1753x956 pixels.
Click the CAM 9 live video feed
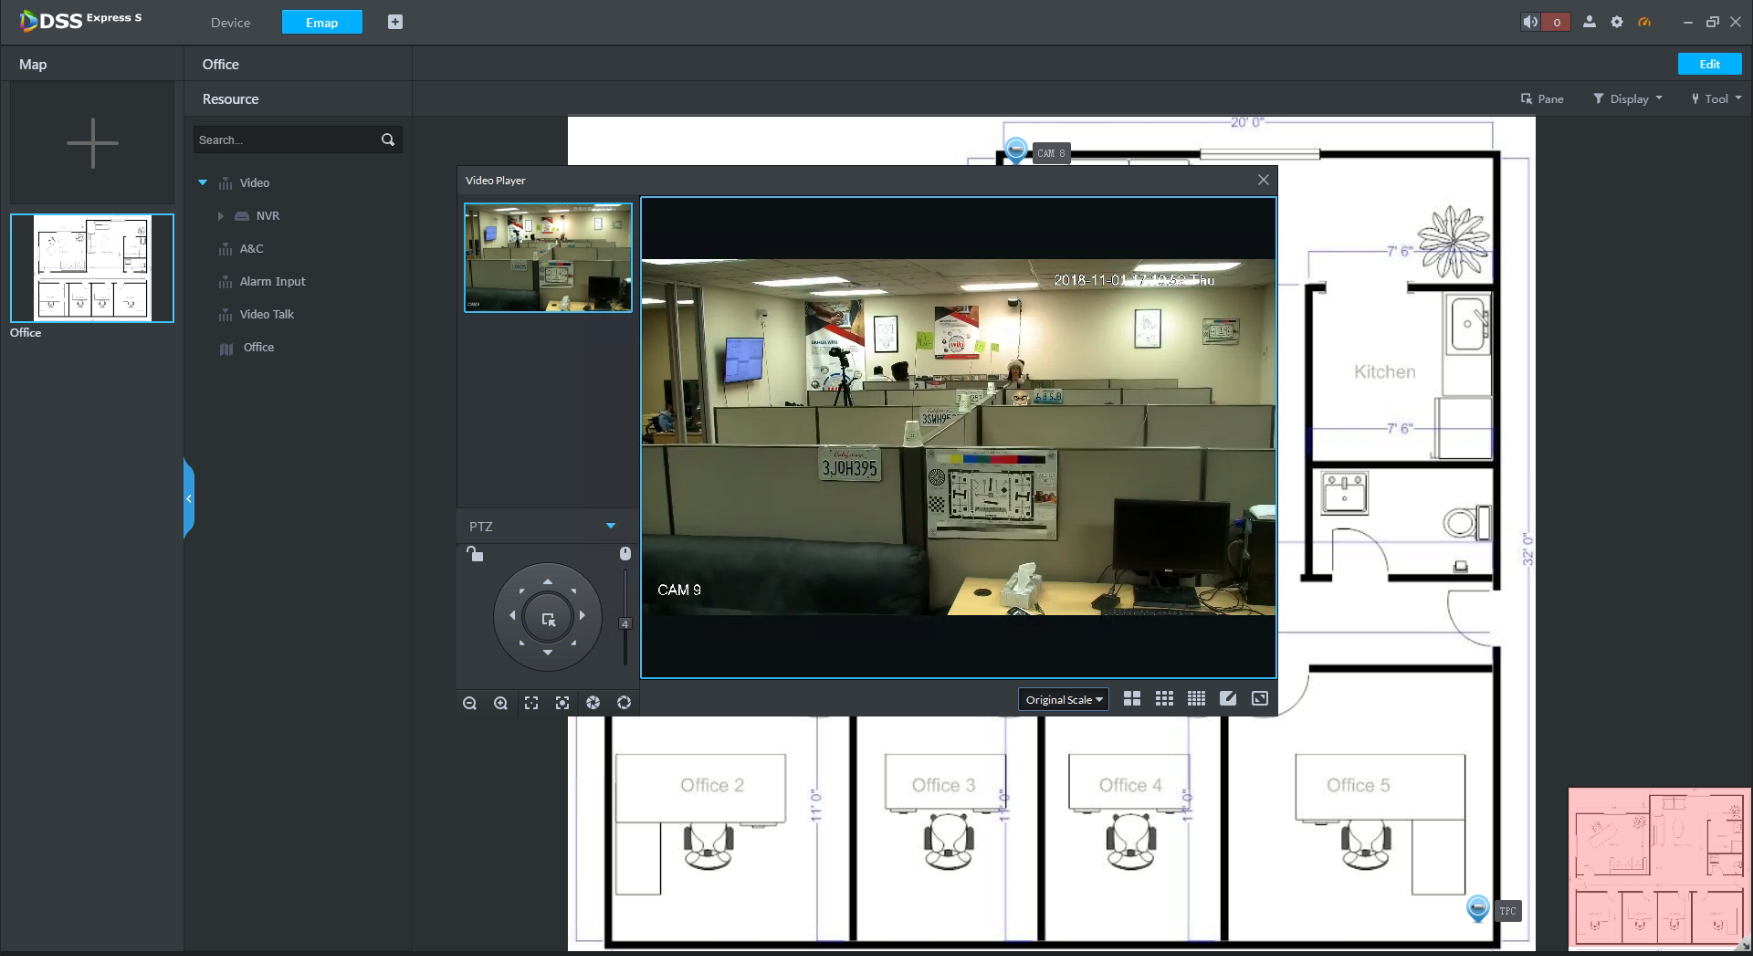[x=958, y=437]
